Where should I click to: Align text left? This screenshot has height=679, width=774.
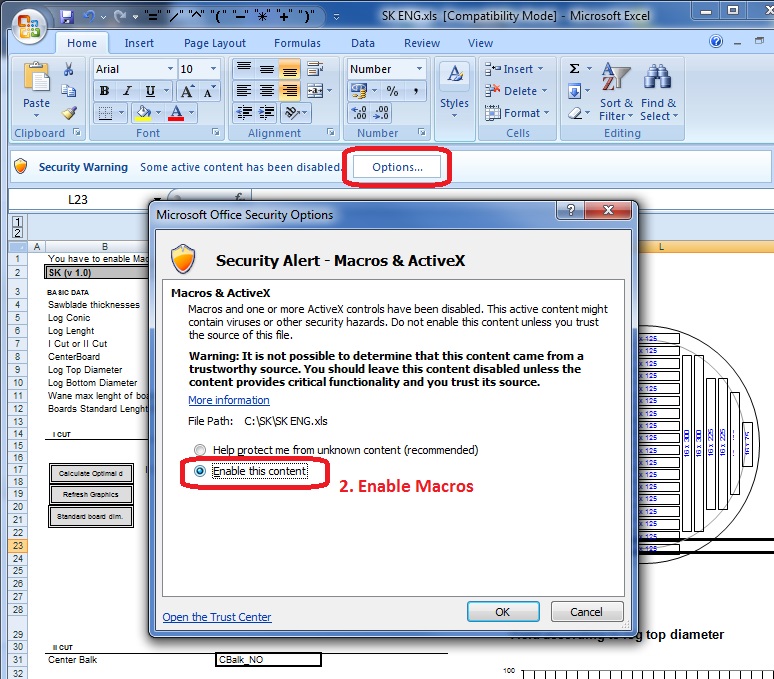click(244, 91)
